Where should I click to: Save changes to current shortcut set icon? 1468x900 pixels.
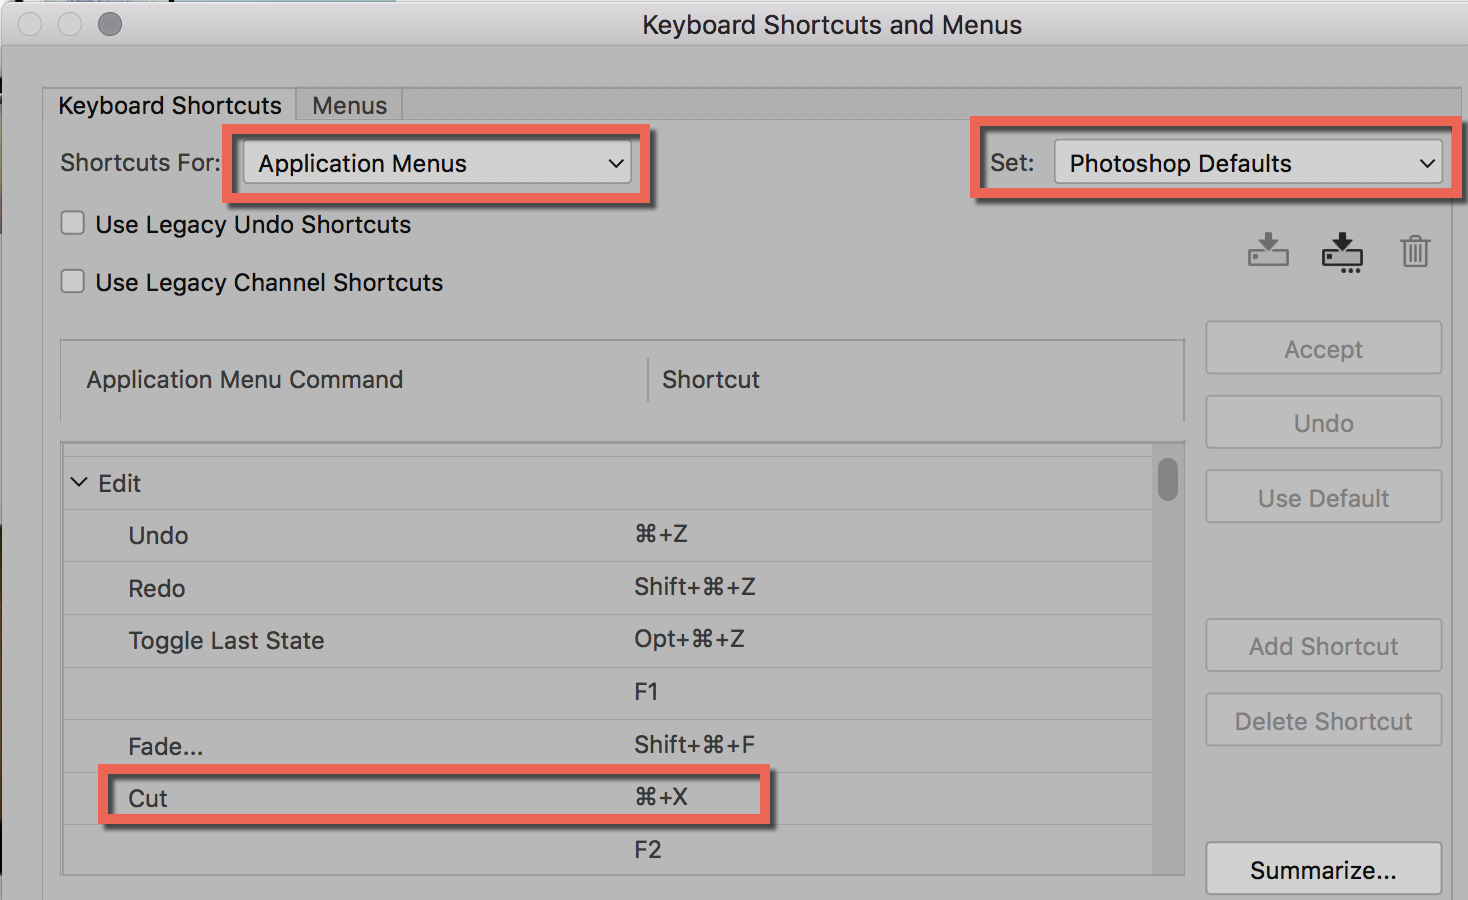click(x=1268, y=250)
